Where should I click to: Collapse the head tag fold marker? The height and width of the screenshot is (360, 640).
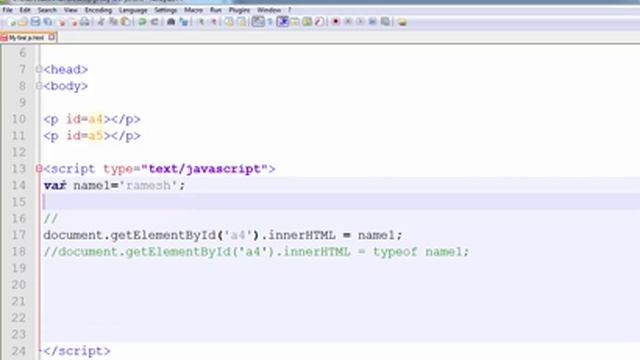point(39,69)
